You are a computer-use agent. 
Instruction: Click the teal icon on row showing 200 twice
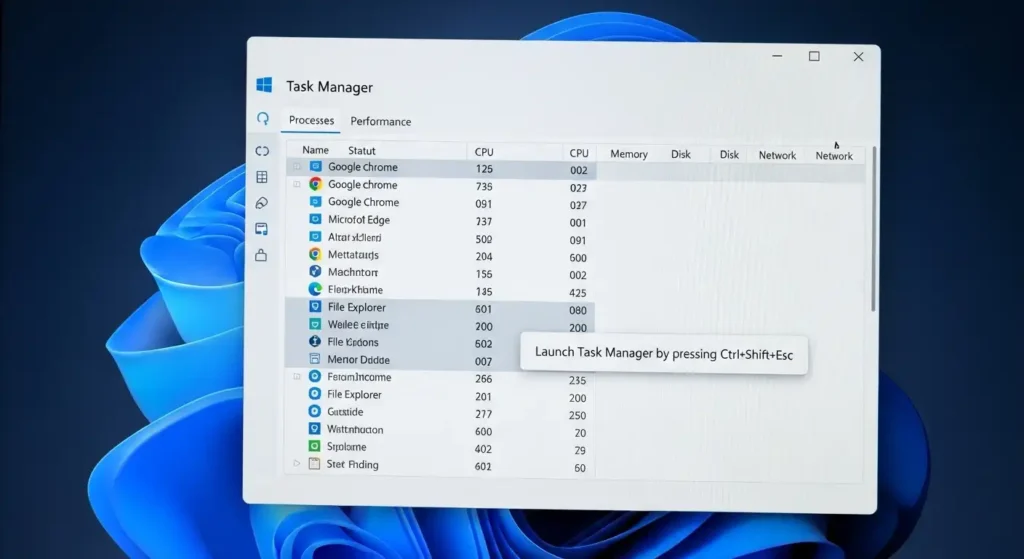click(x=315, y=325)
